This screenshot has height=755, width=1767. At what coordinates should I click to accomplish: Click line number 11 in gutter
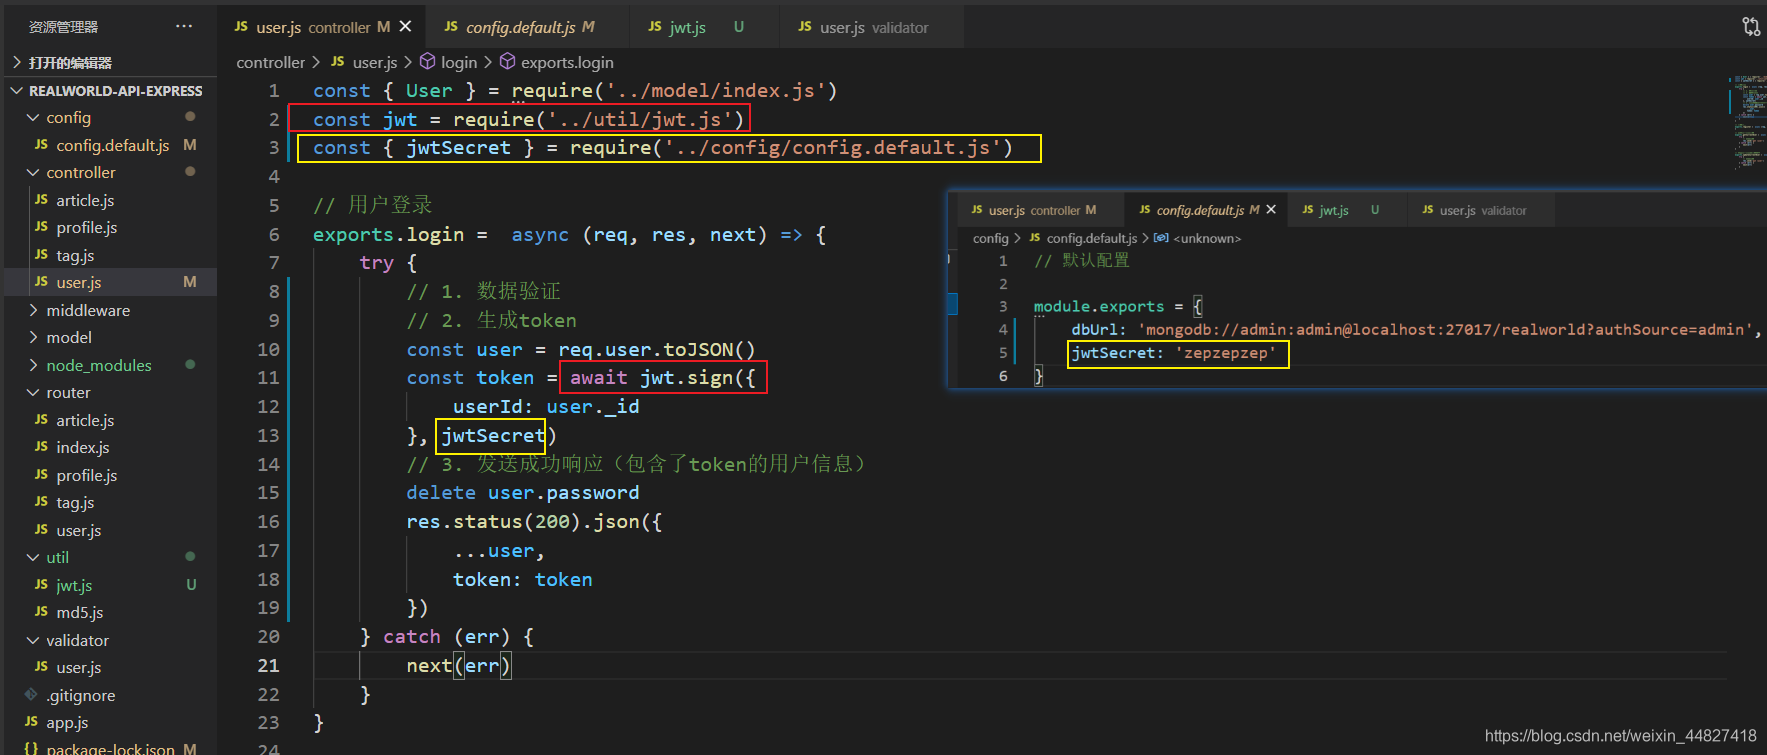click(x=268, y=377)
